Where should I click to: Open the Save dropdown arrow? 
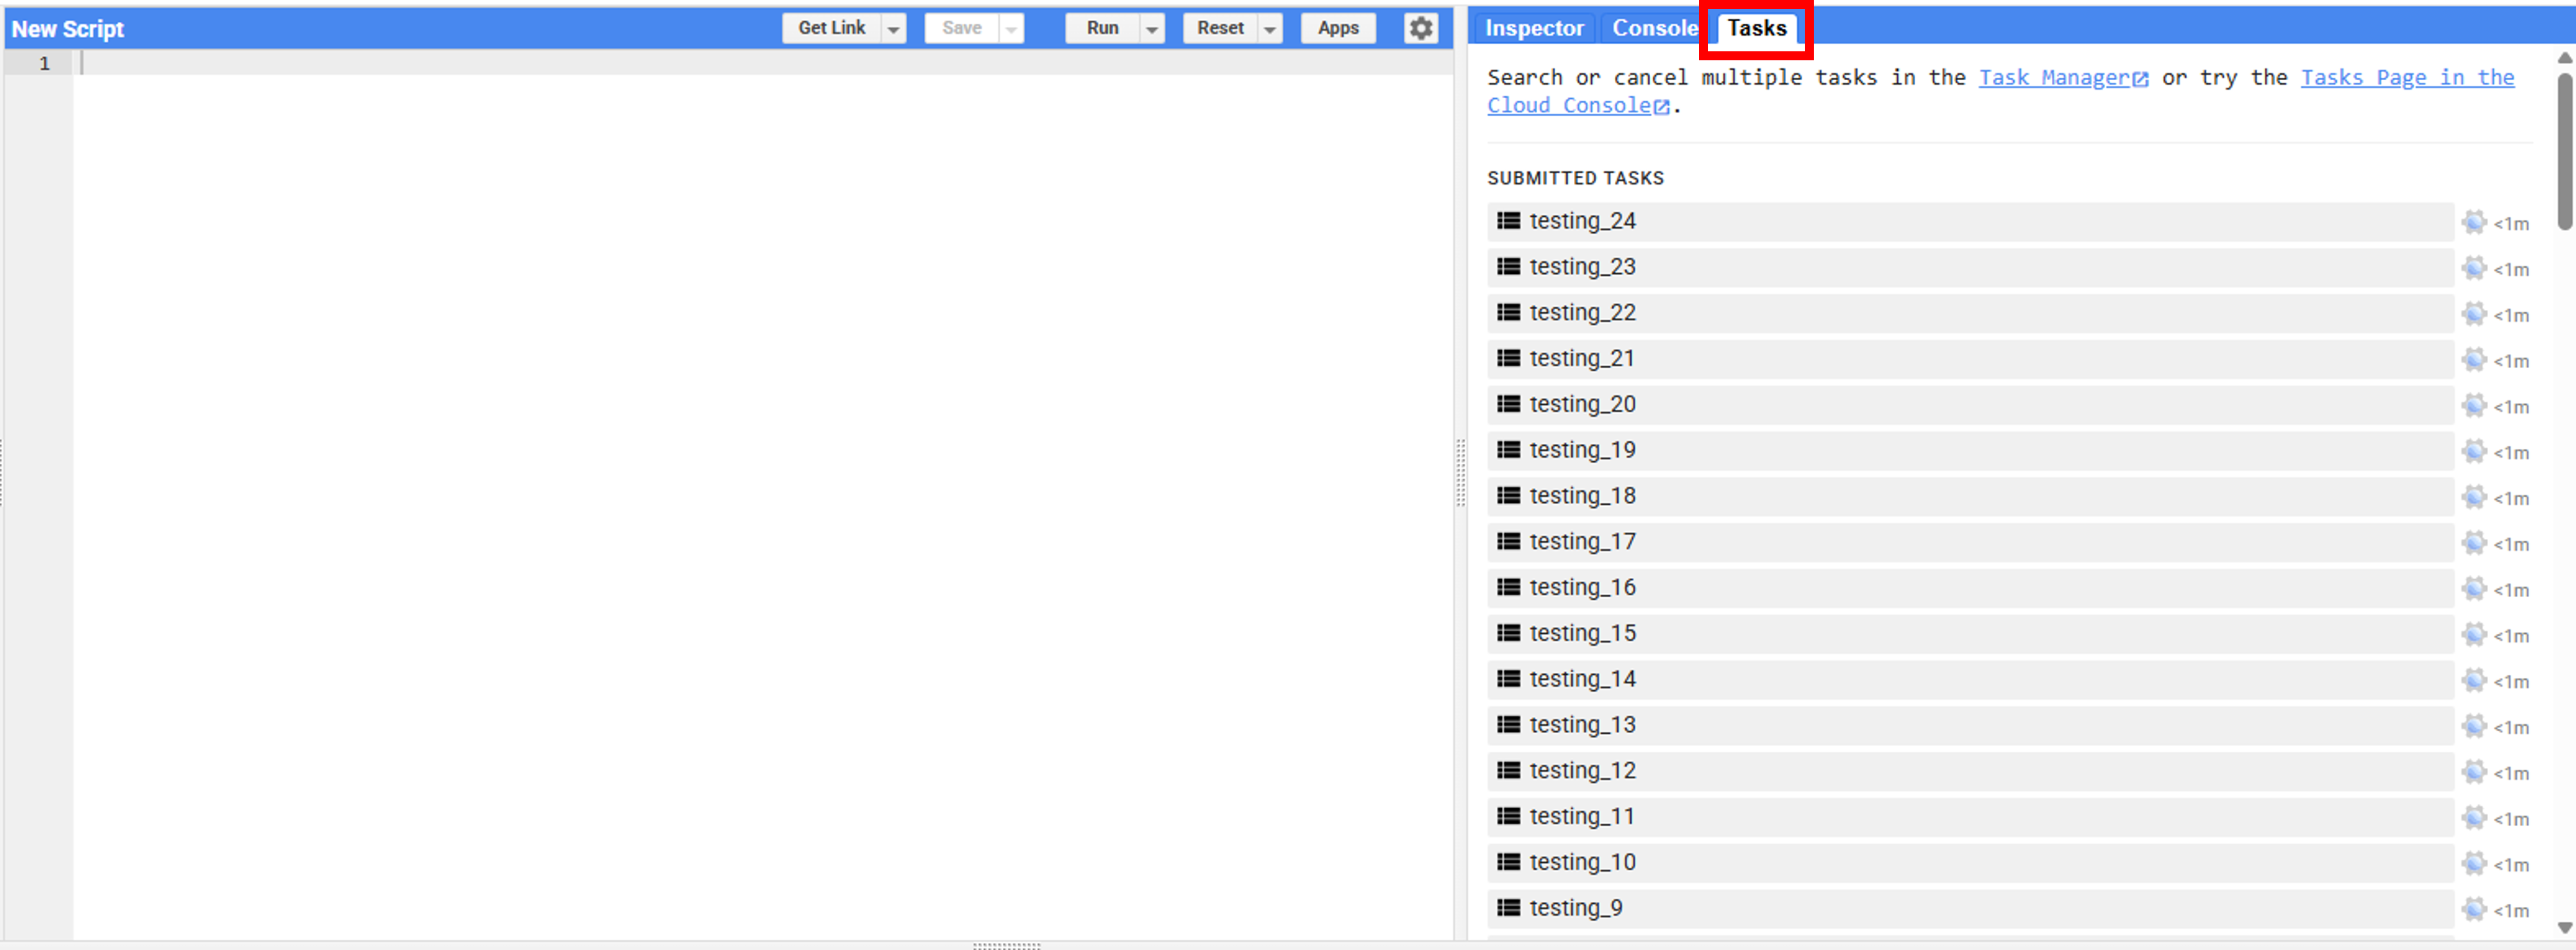click(1012, 29)
